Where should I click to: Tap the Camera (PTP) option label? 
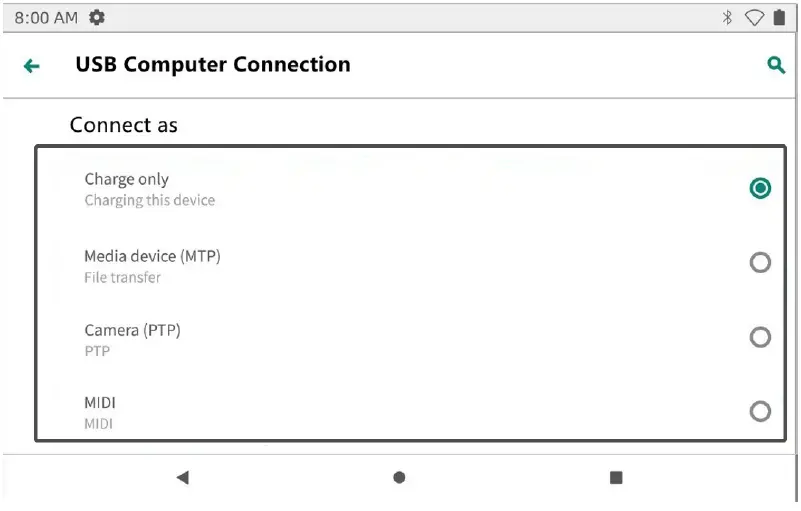[x=132, y=330]
